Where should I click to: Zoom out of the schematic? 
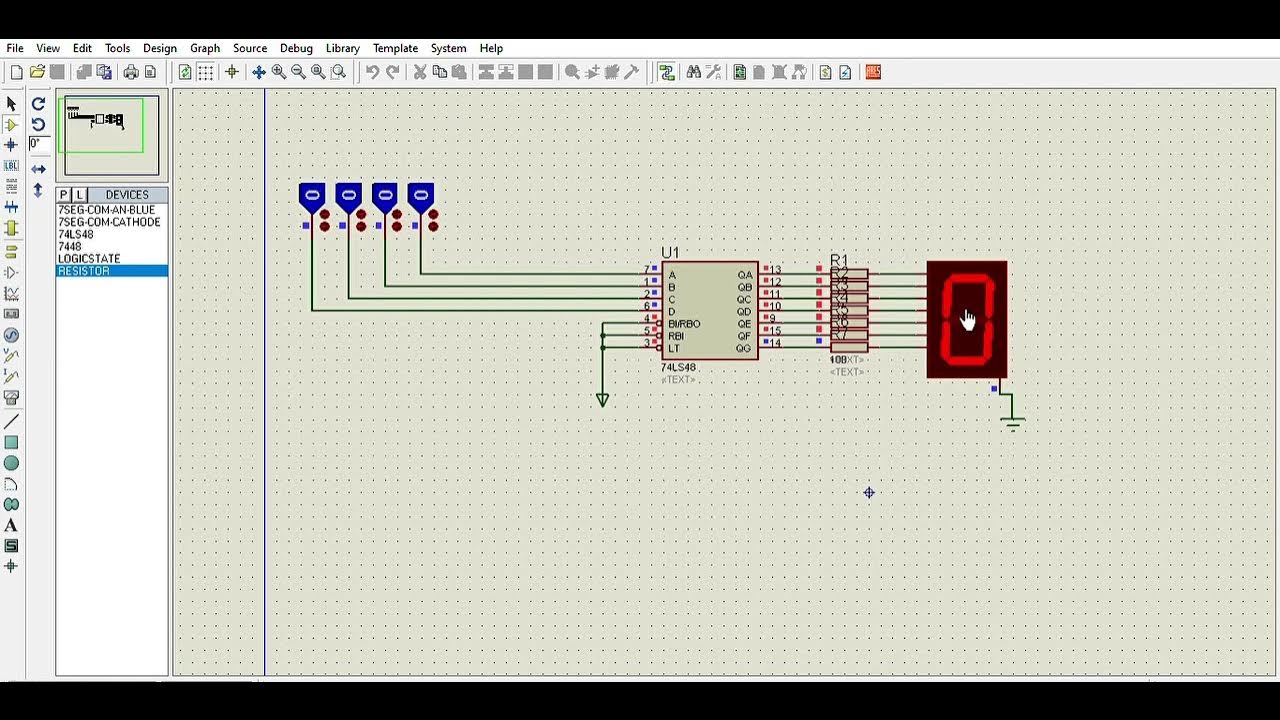coord(298,72)
